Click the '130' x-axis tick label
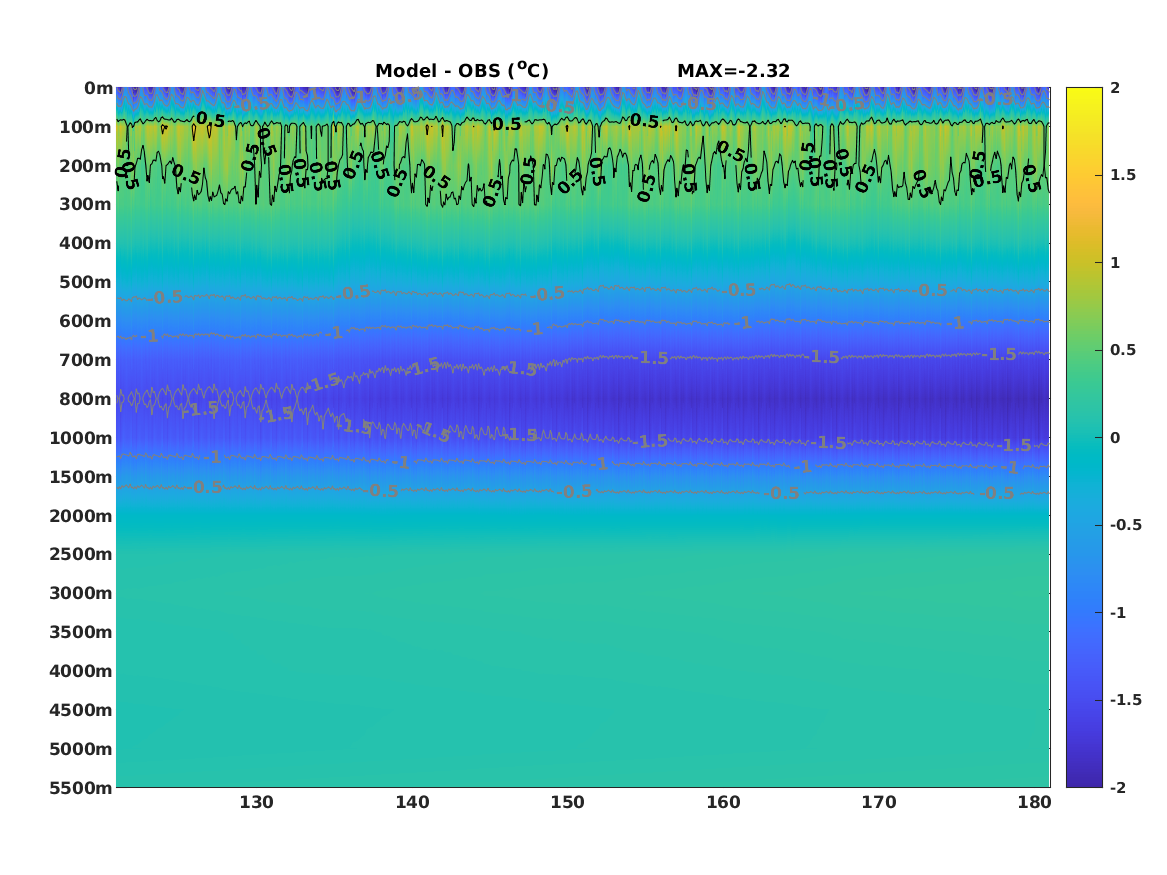1167x875 pixels. coord(256,802)
